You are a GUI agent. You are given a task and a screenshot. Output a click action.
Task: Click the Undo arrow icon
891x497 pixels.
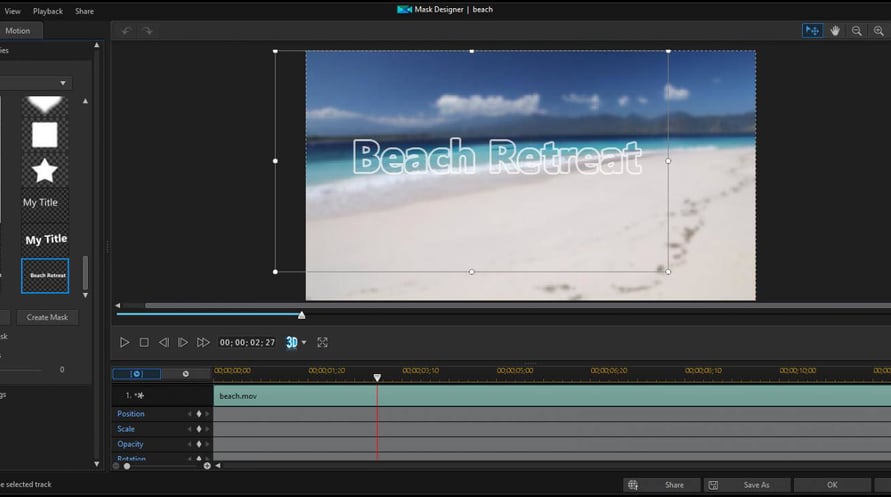pos(126,31)
